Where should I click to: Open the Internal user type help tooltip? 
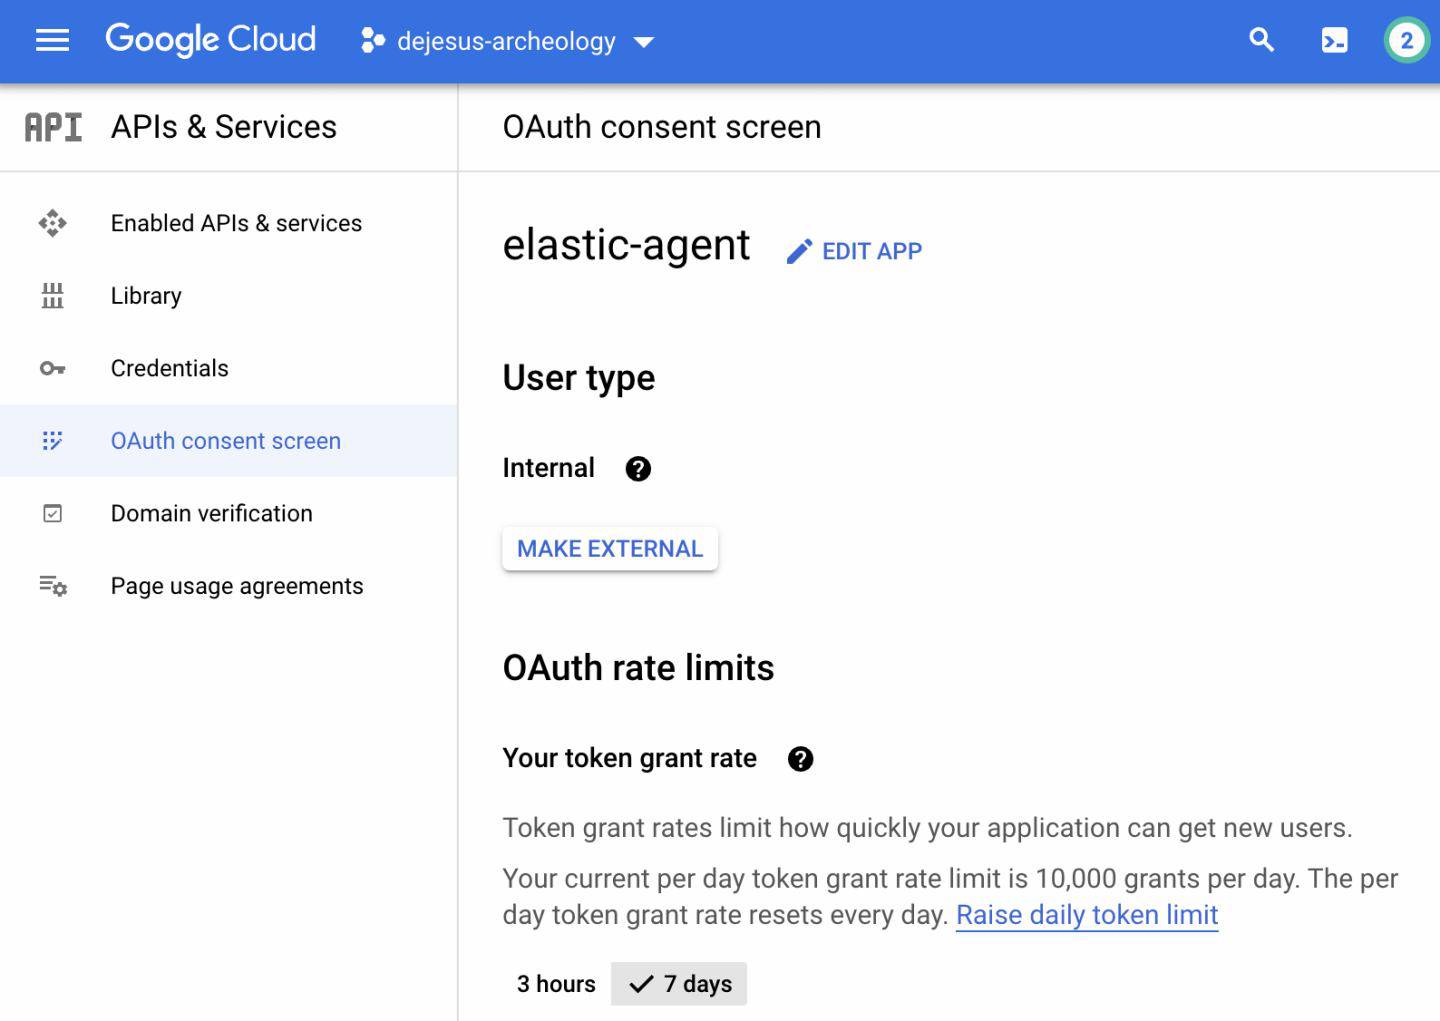click(638, 468)
